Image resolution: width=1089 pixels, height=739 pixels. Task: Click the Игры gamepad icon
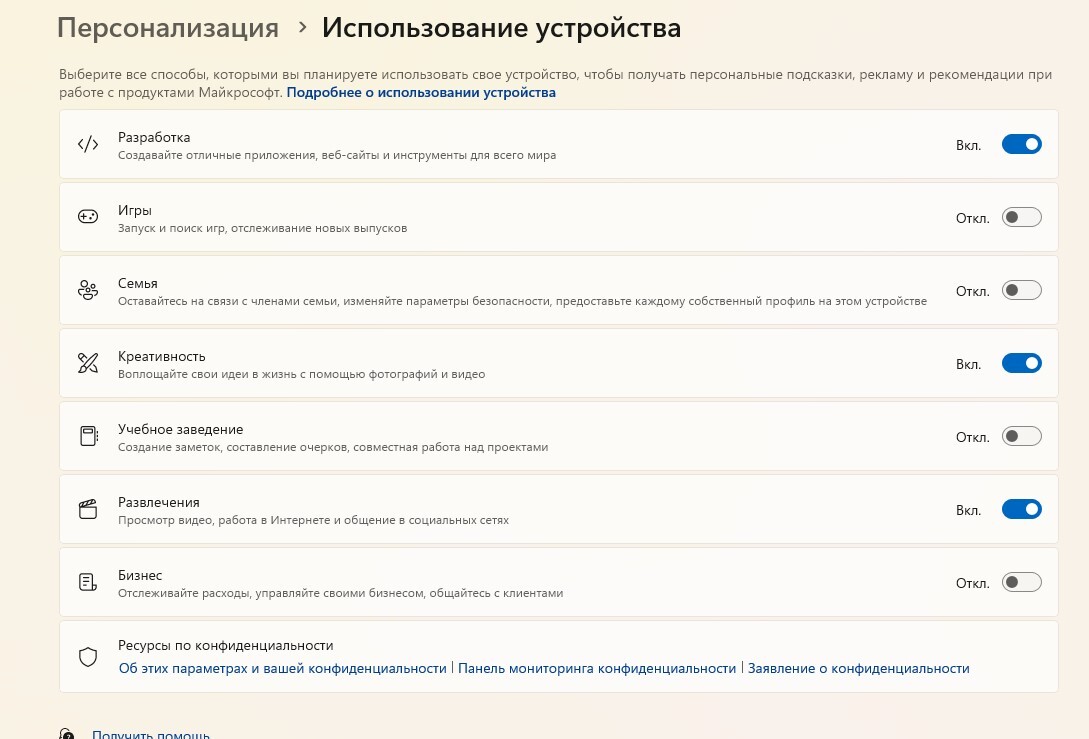pos(88,217)
